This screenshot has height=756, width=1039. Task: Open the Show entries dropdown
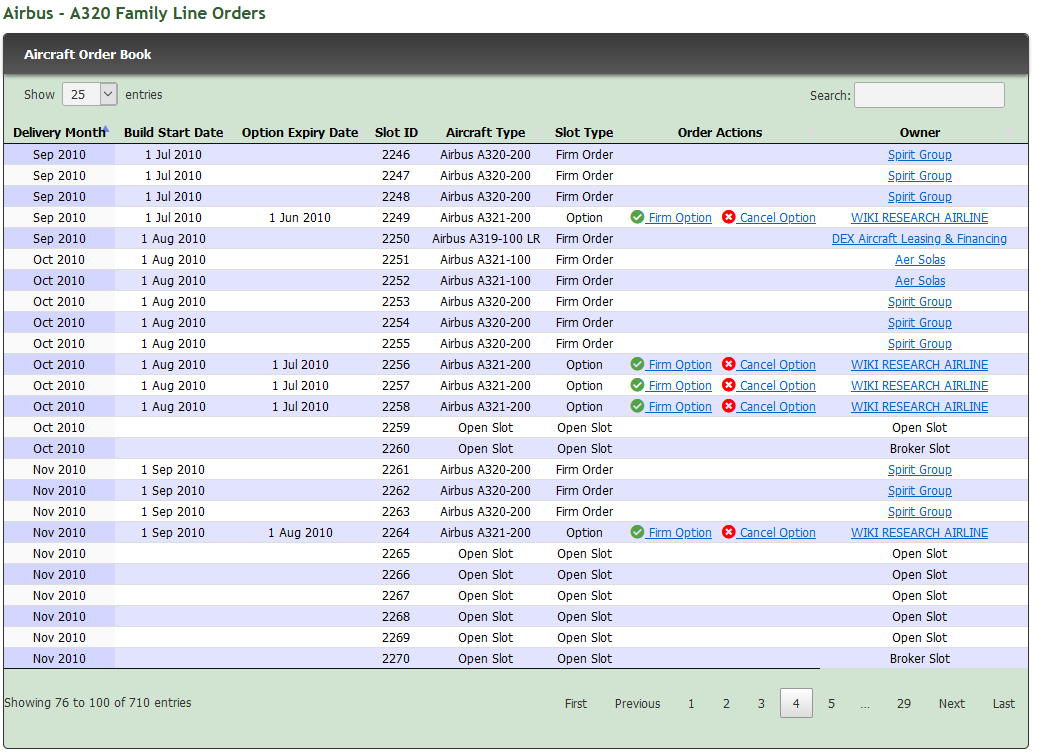tap(90, 94)
